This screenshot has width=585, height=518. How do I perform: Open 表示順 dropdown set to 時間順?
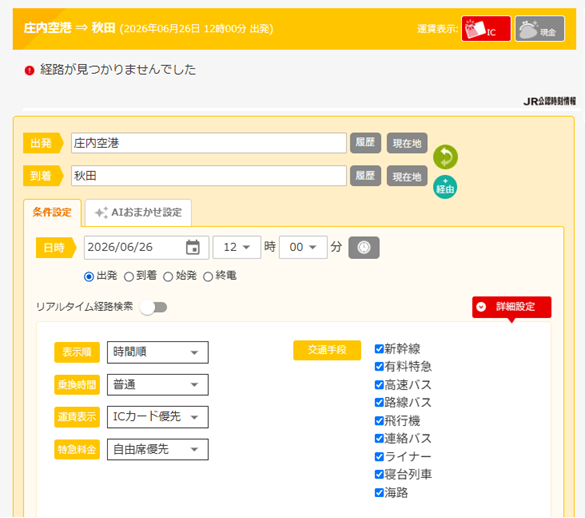click(x=157, y=352)
